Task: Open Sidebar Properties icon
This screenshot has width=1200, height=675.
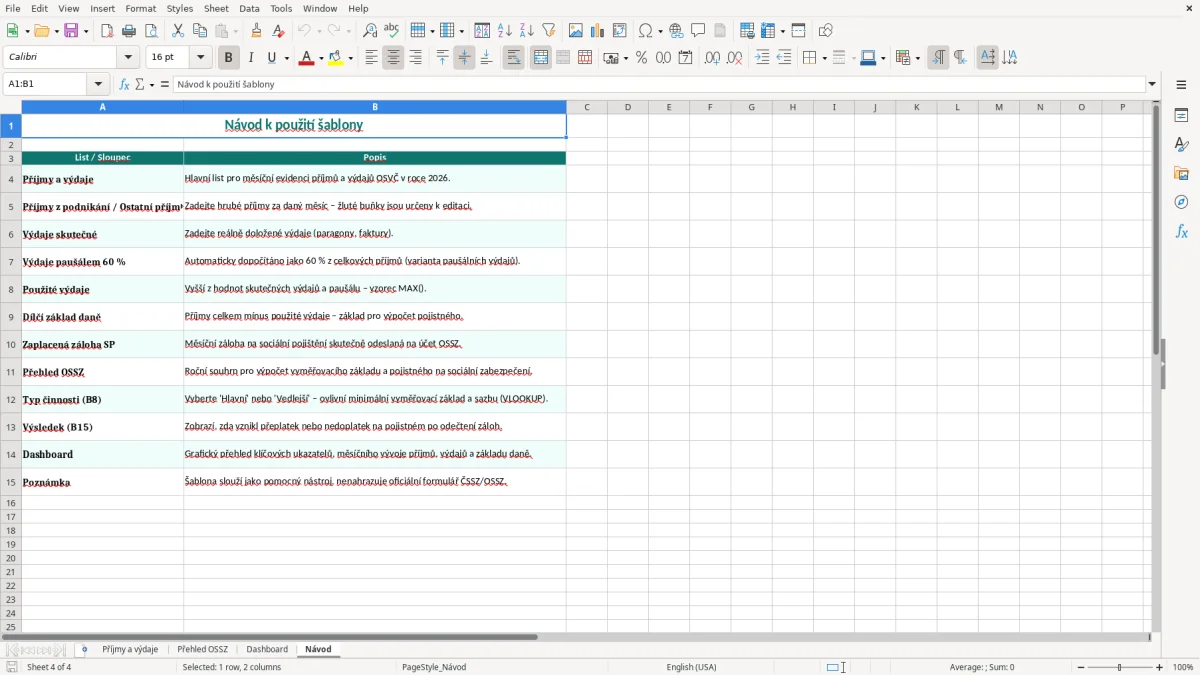Action: click(x=1181, y=115)
